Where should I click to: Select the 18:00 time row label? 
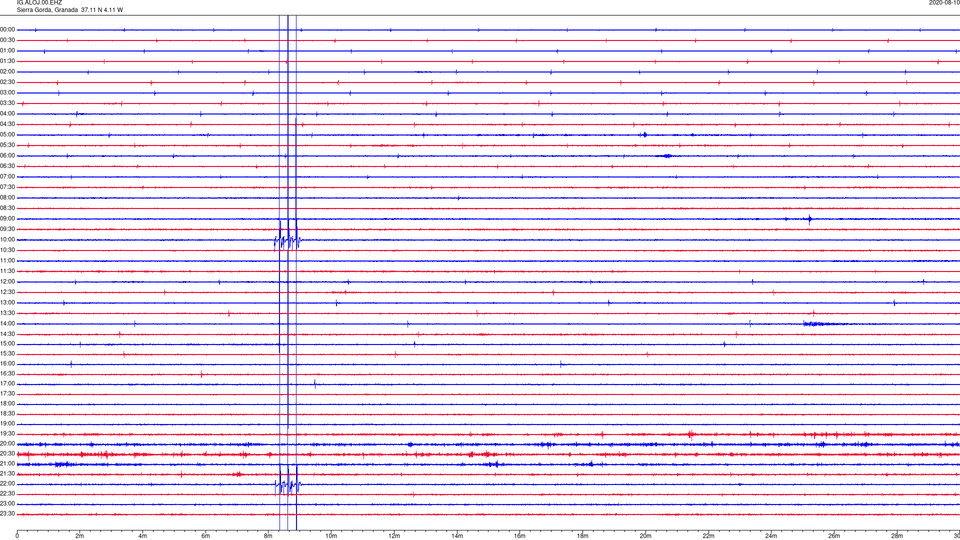(x=8, y=403)
